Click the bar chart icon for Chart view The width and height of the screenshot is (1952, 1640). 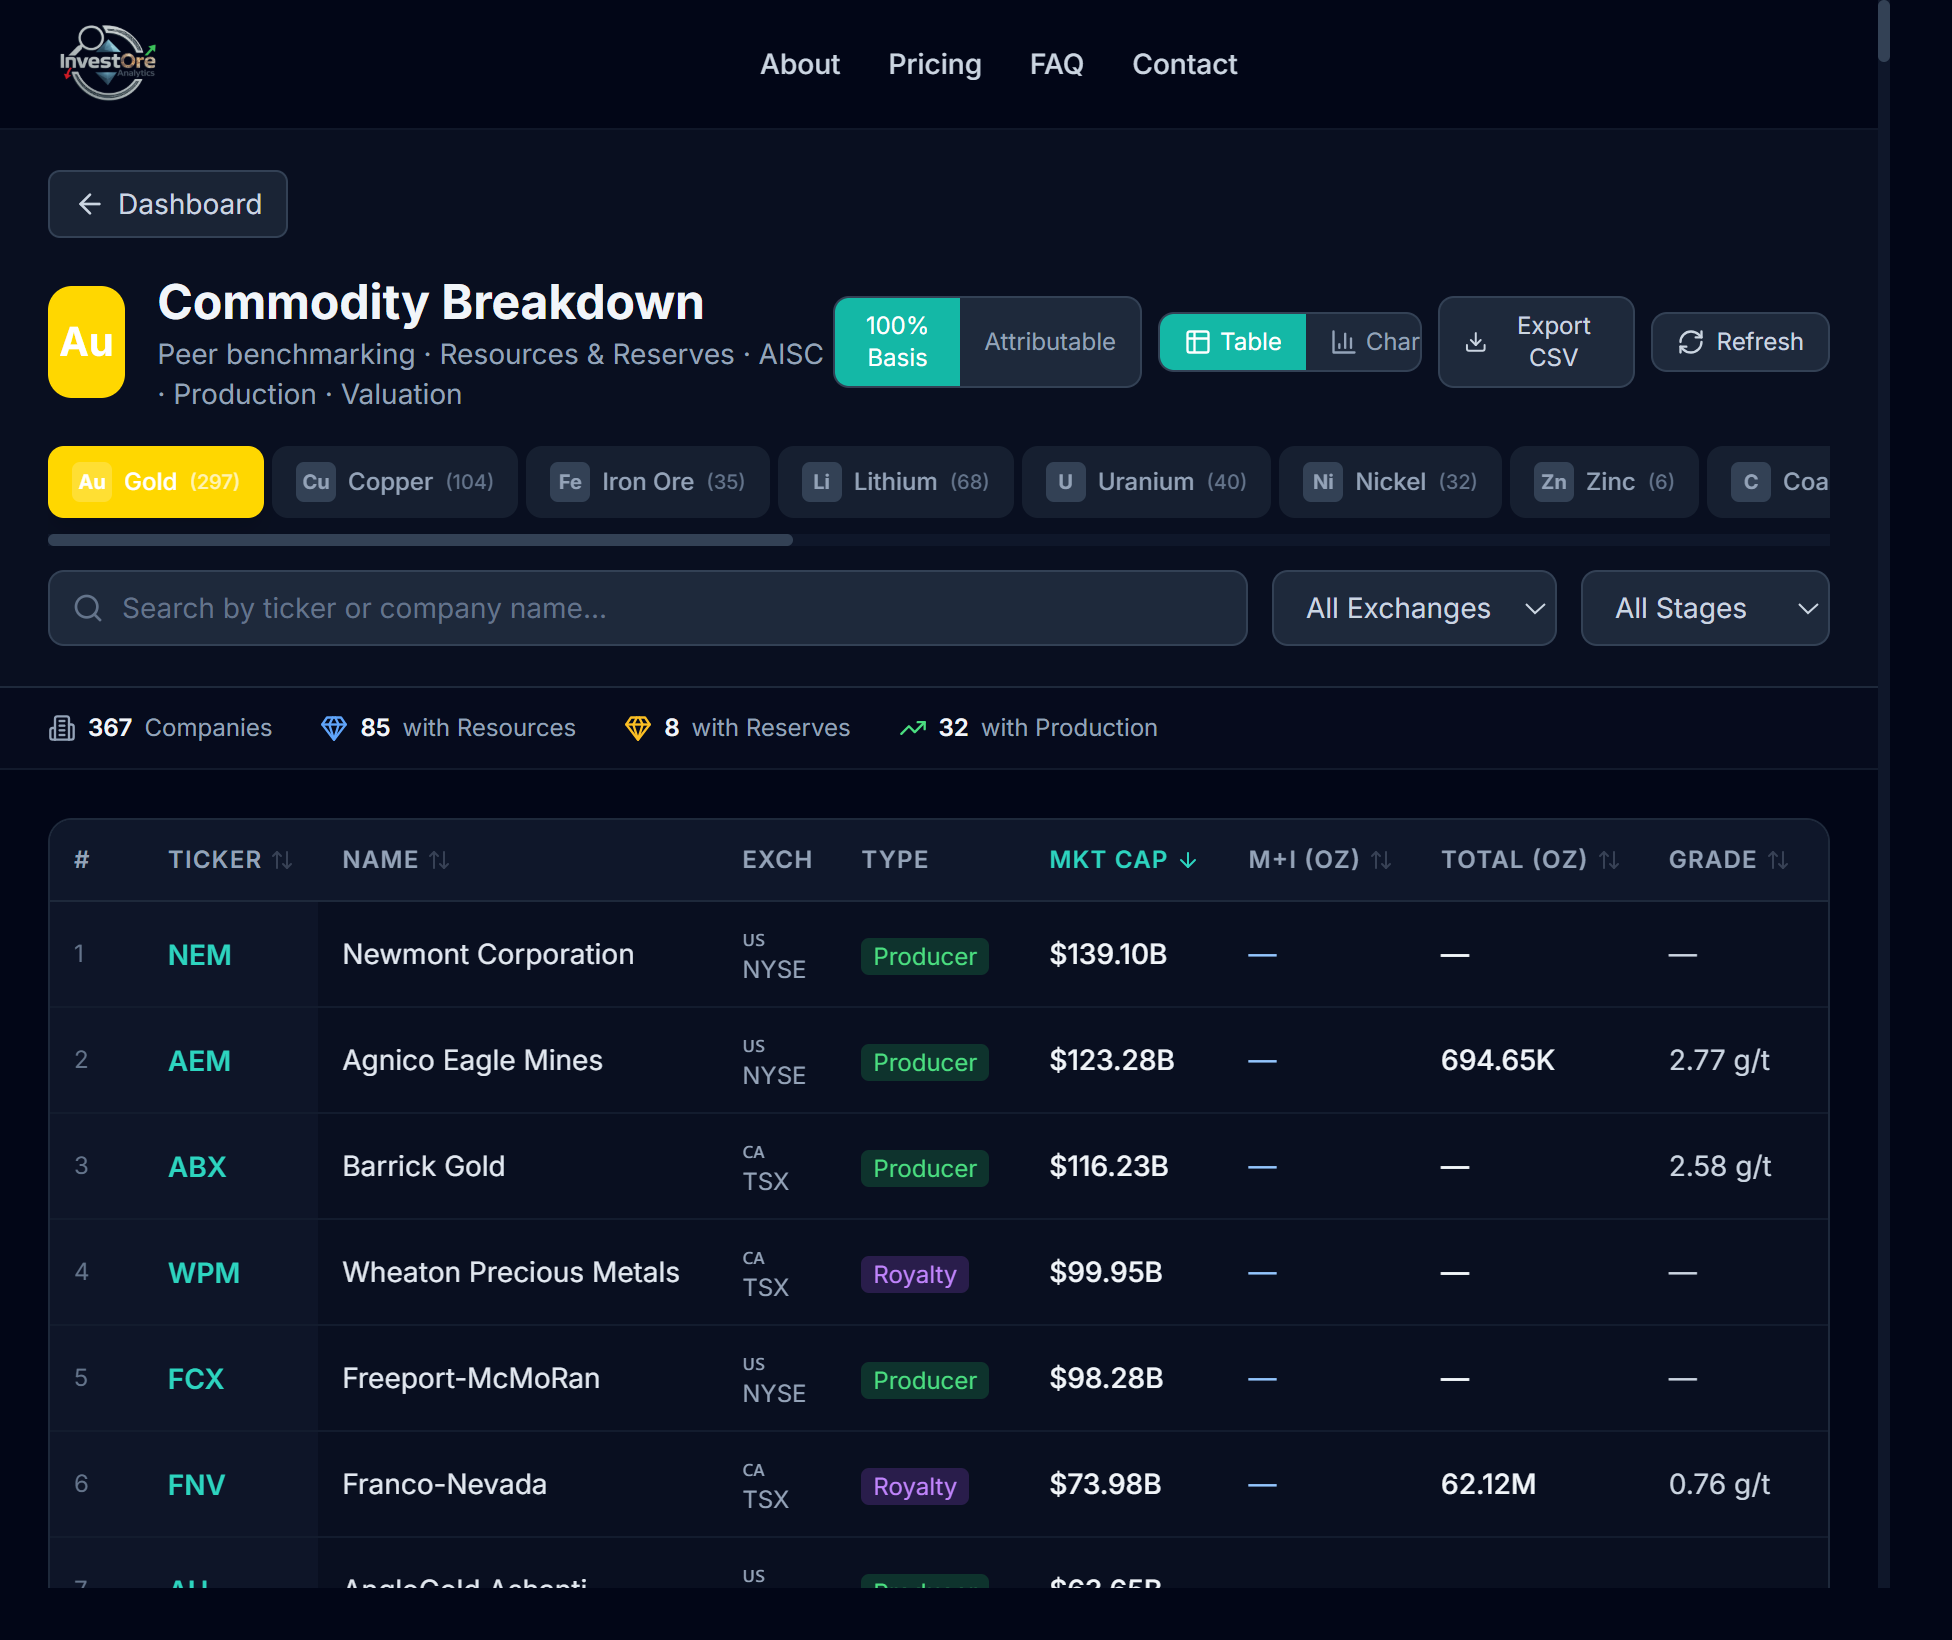pos(1343,342)
